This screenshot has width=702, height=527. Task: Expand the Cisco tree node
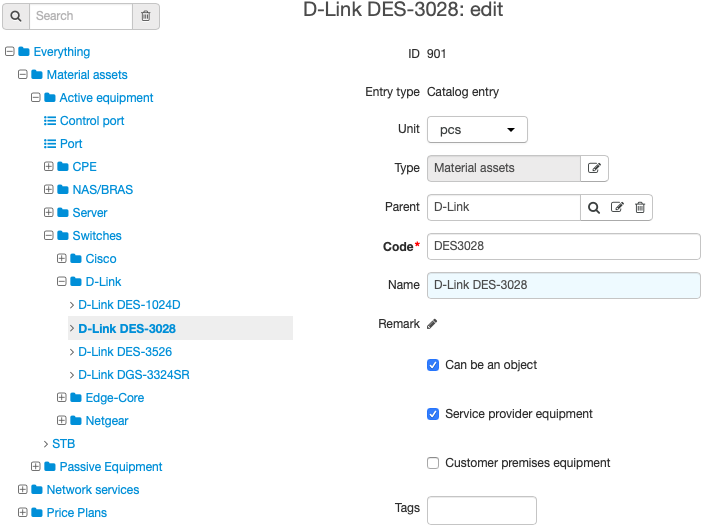[61, 258]
